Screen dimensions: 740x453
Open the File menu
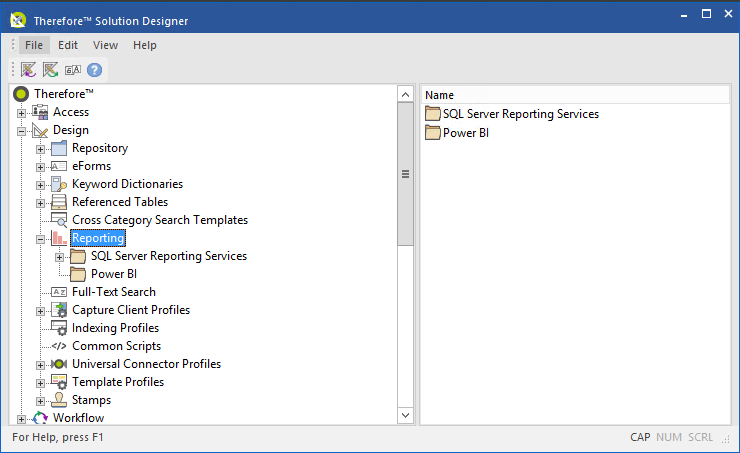(34, 45)
